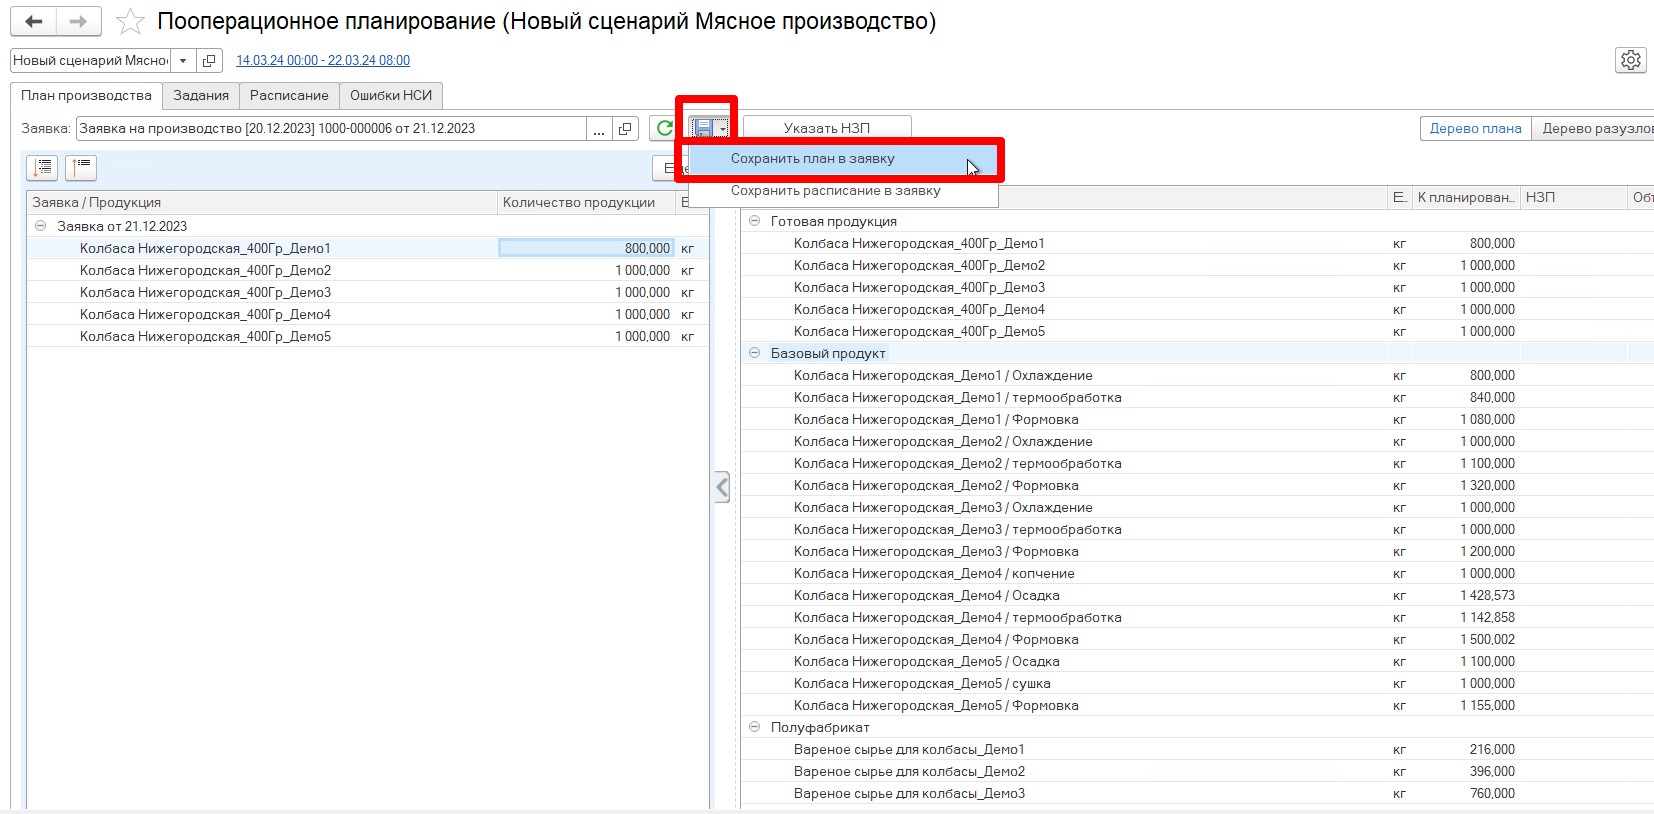Click the expand all rows icon
This screenshot has width=1654, height=814.
coord(42,167)
